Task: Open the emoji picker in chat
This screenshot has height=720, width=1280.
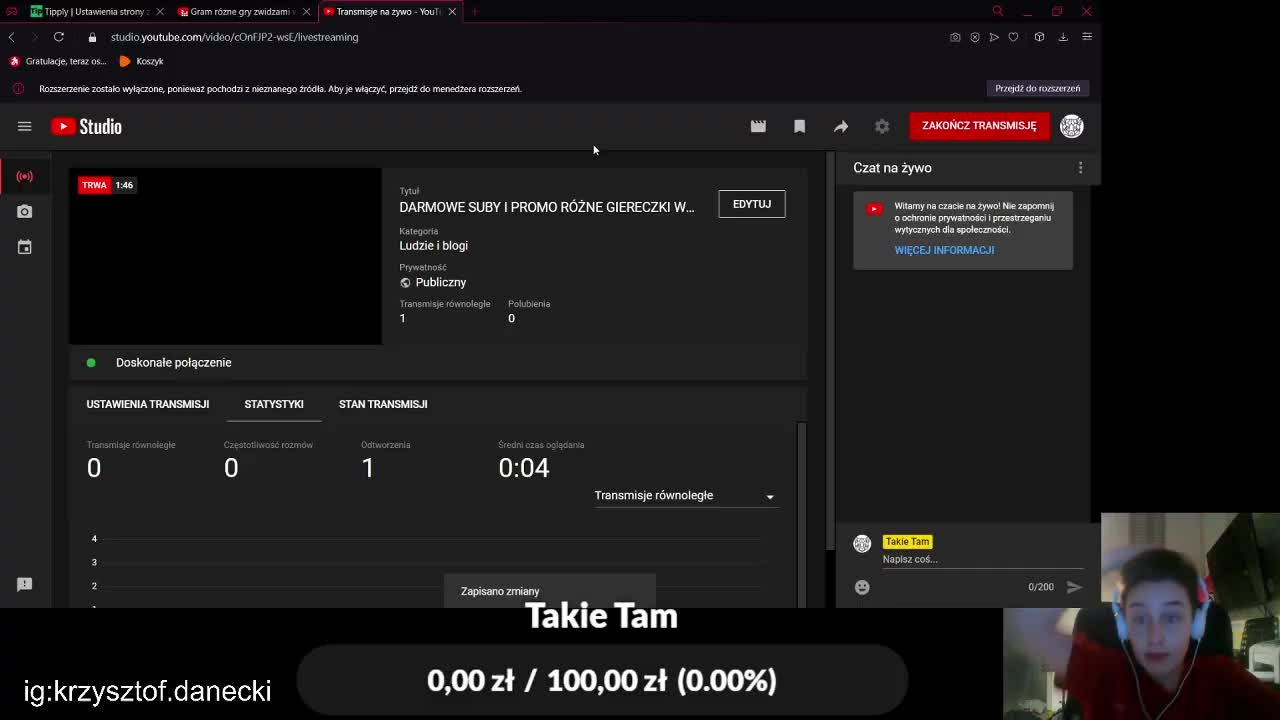Action: pos(862,587)
